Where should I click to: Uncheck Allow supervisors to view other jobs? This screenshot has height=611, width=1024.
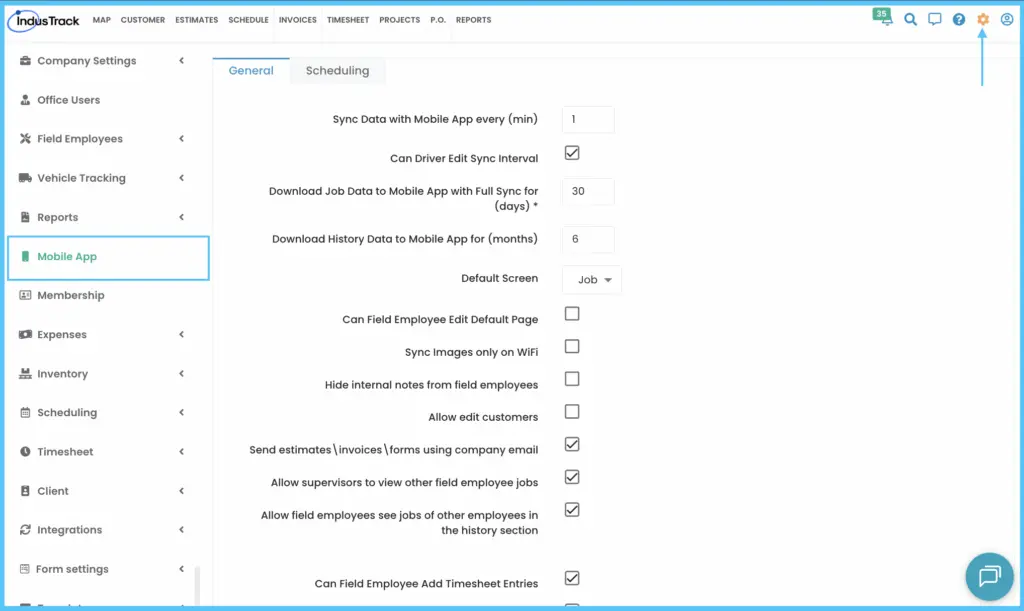tap(572, 477)
